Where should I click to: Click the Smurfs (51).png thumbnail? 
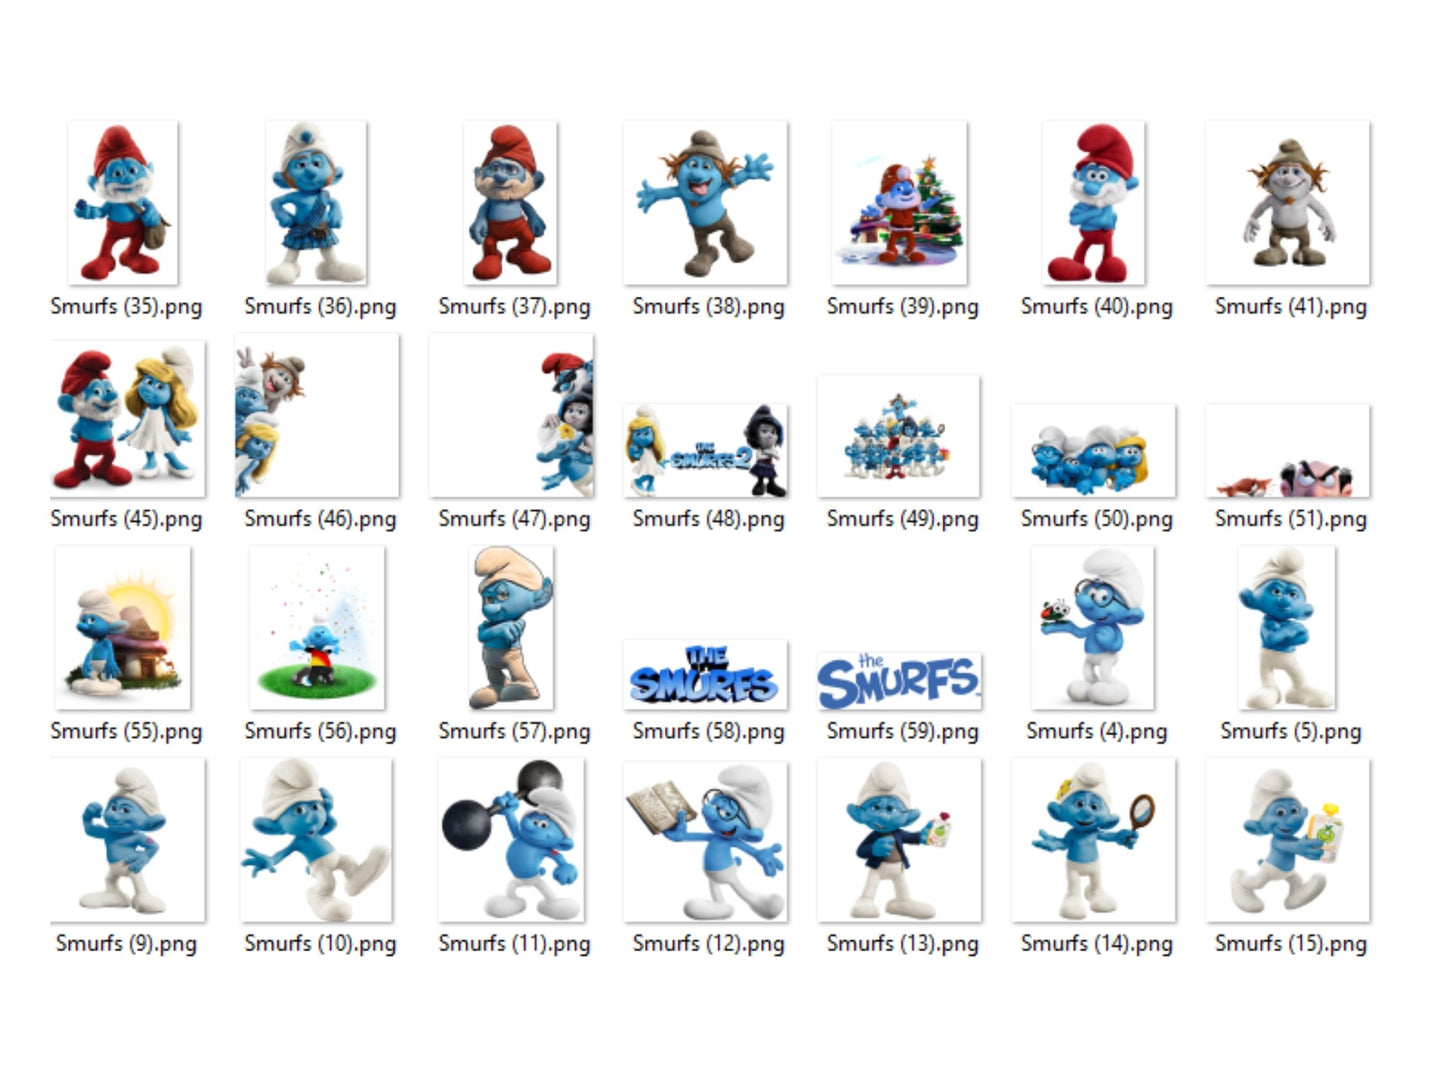point(1287,451)
